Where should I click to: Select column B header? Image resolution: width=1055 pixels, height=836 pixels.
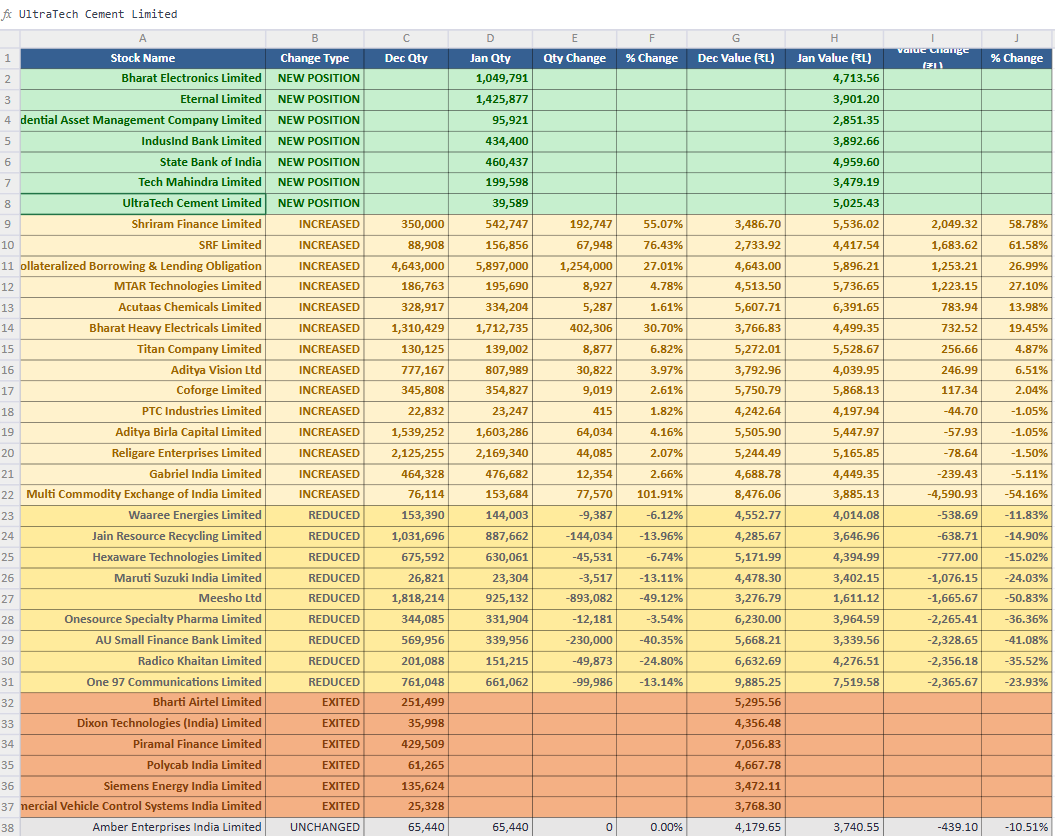[x=314, y=39]
